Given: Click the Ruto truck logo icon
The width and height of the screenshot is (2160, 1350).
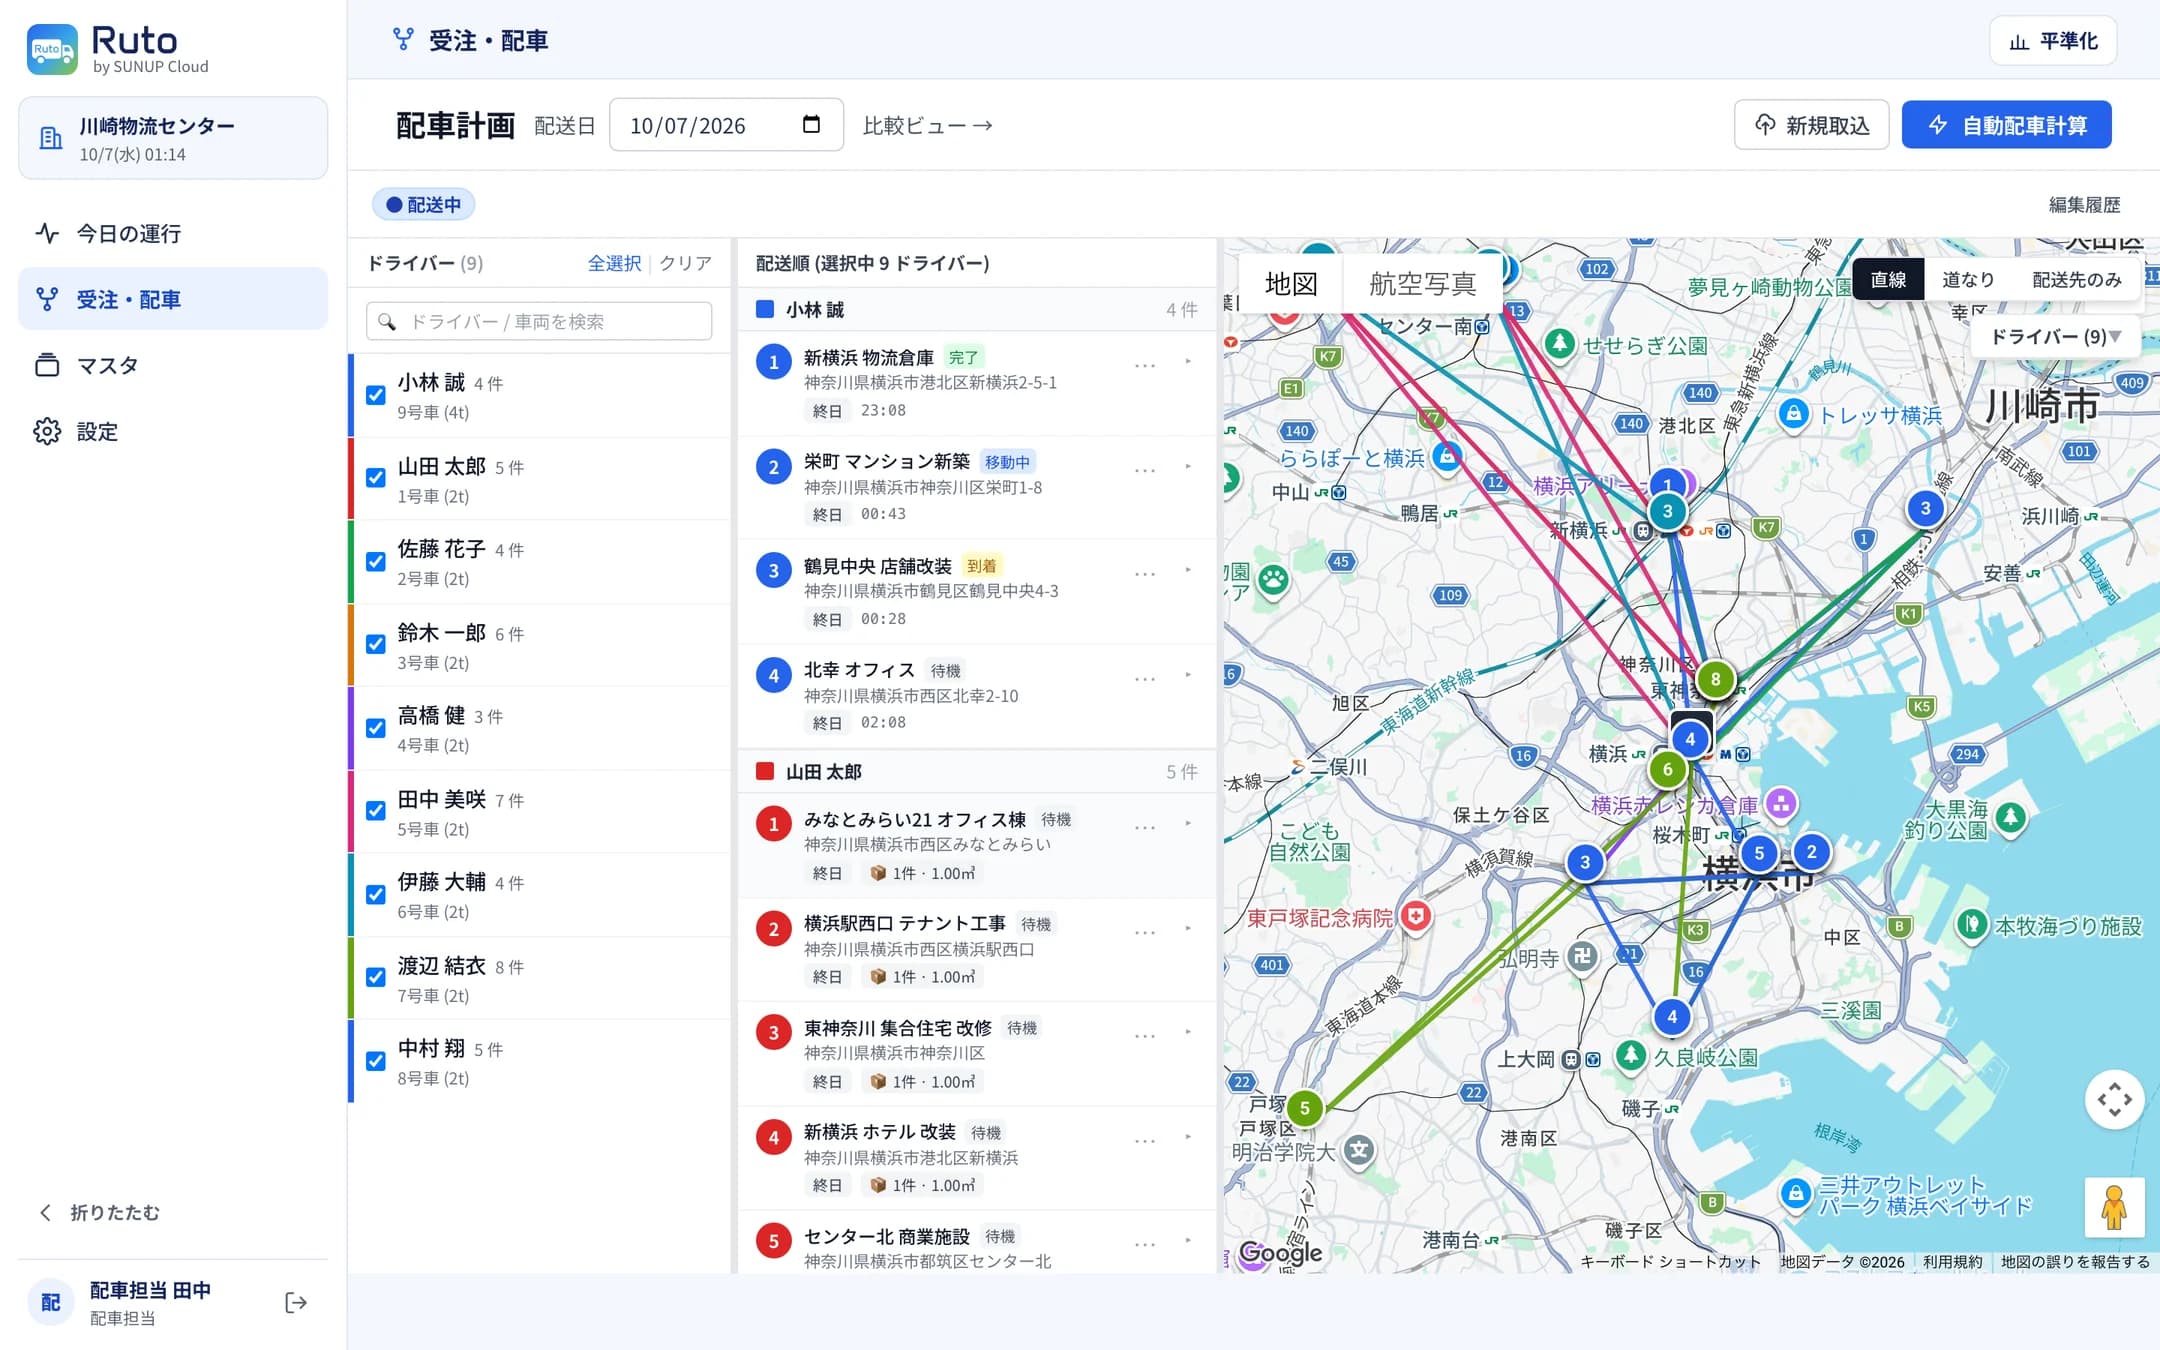Looking at the screenshot, I should pyautogui.click(x=52, y=49).
